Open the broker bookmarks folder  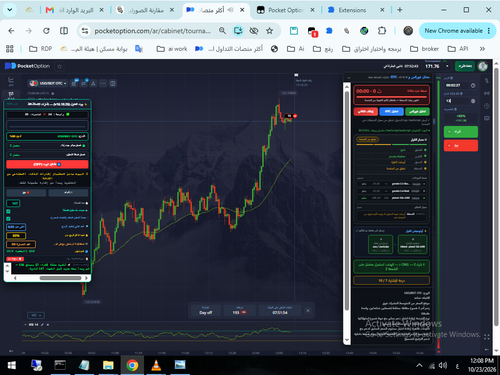424,49
